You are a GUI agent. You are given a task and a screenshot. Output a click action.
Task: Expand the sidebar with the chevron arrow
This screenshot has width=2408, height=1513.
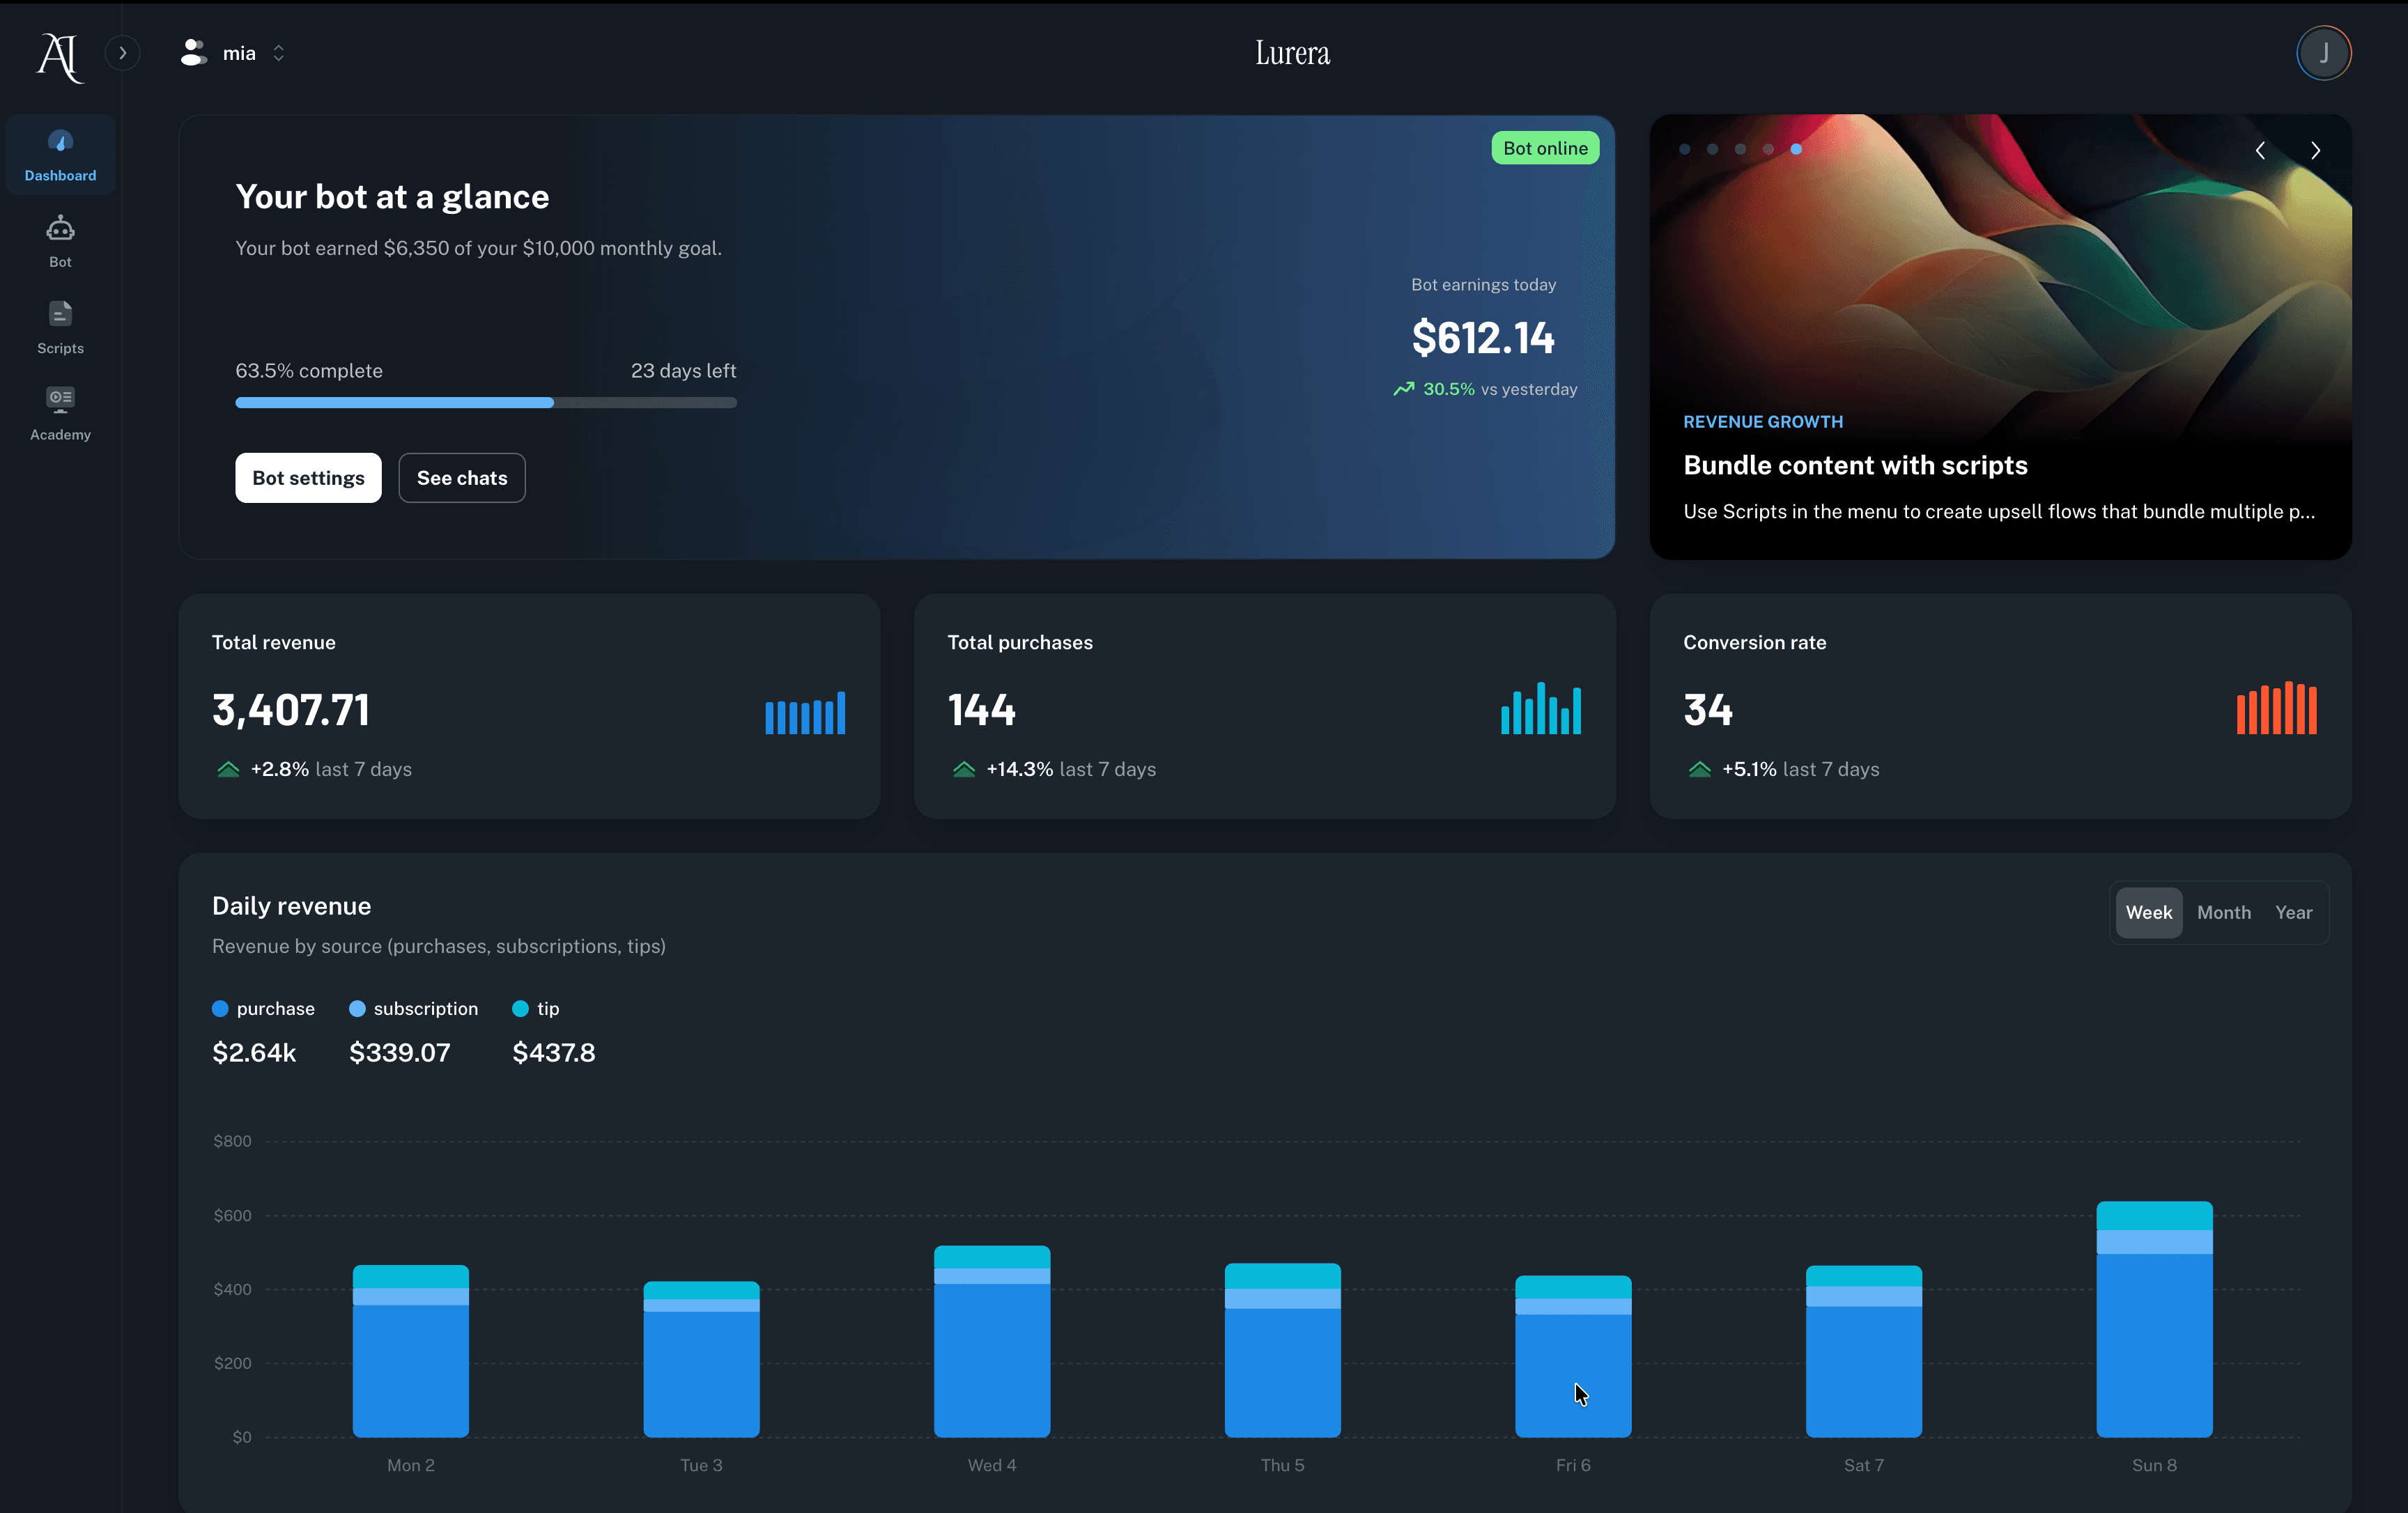(123, 52)
